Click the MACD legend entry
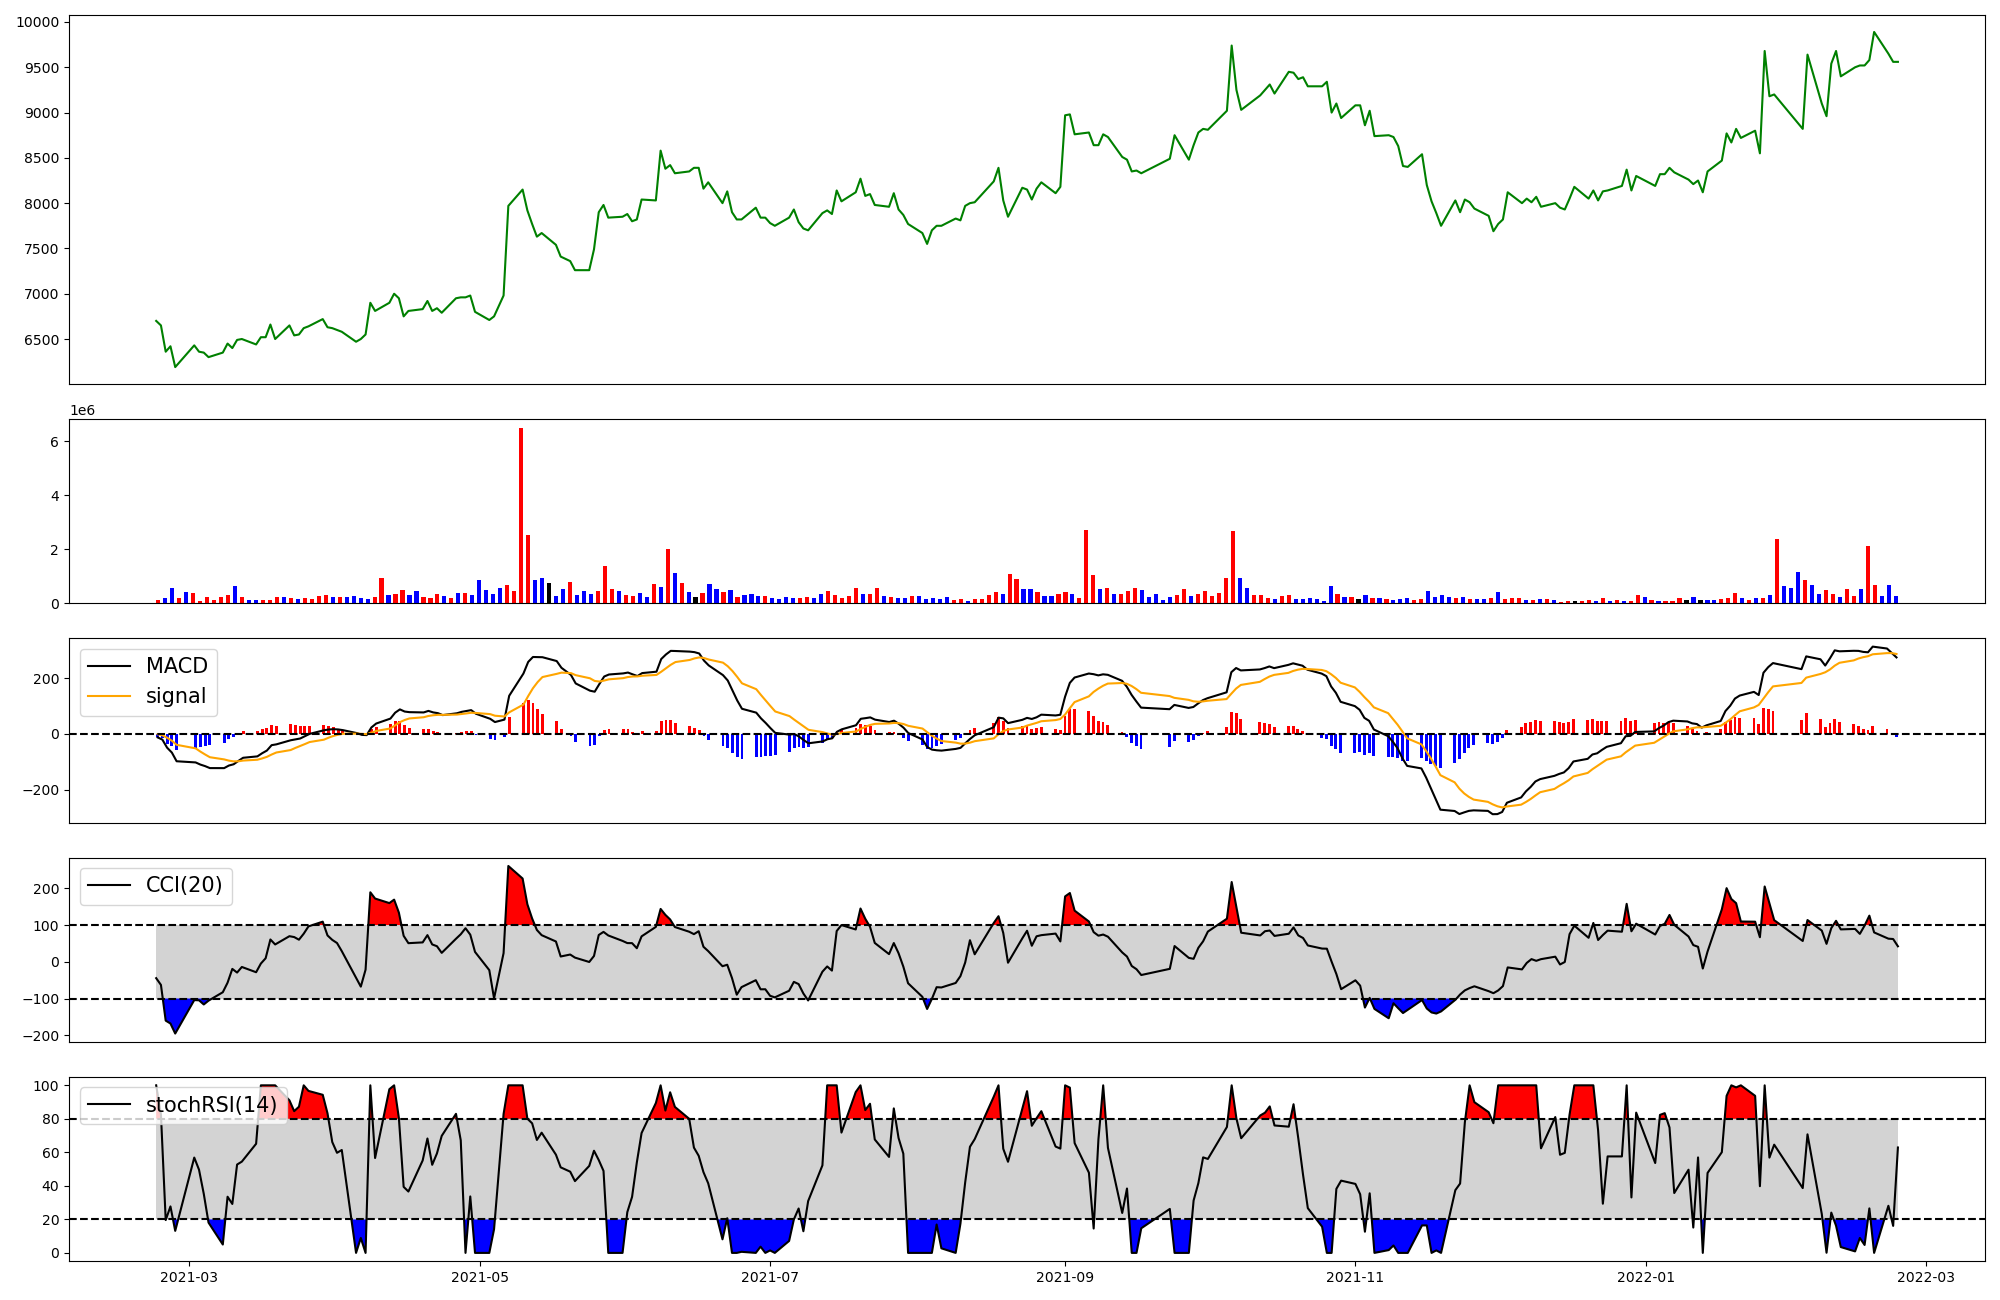Image resolution: width=2000 pixels, height=1300 pixels. [x=176, y=666]
